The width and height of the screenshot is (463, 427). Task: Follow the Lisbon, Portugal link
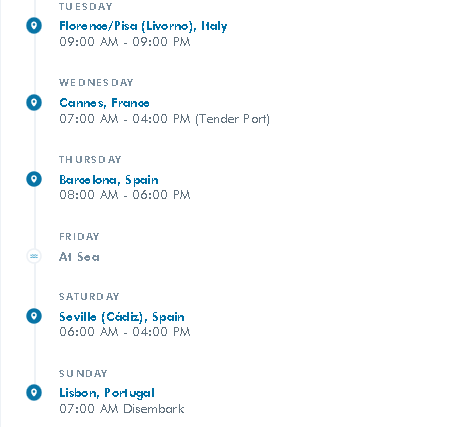[x=107, y=393]
